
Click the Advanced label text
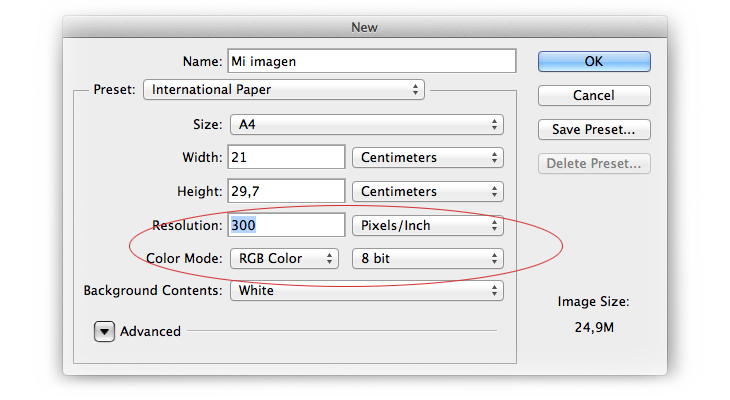click(150, 332)
